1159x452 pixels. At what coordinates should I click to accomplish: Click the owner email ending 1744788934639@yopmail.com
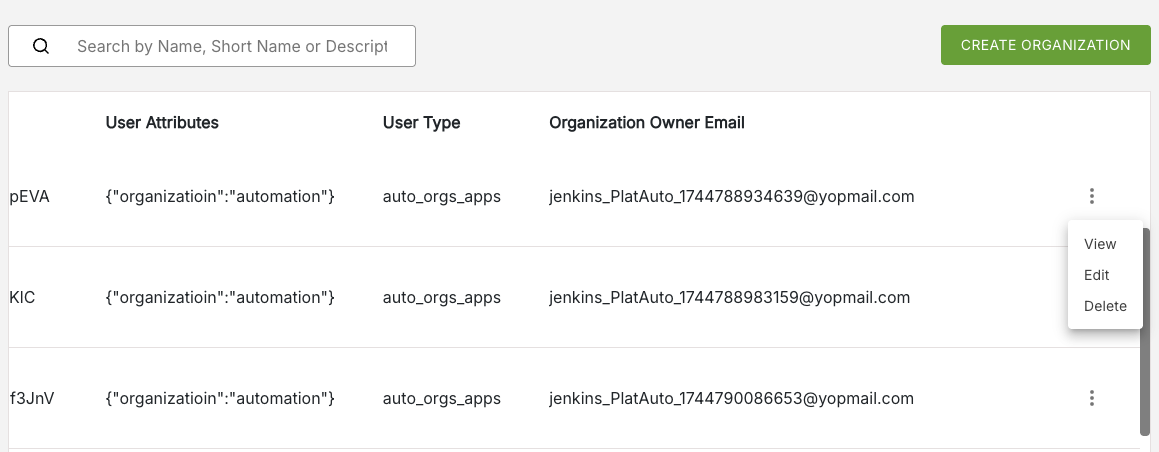coord(731,197)
